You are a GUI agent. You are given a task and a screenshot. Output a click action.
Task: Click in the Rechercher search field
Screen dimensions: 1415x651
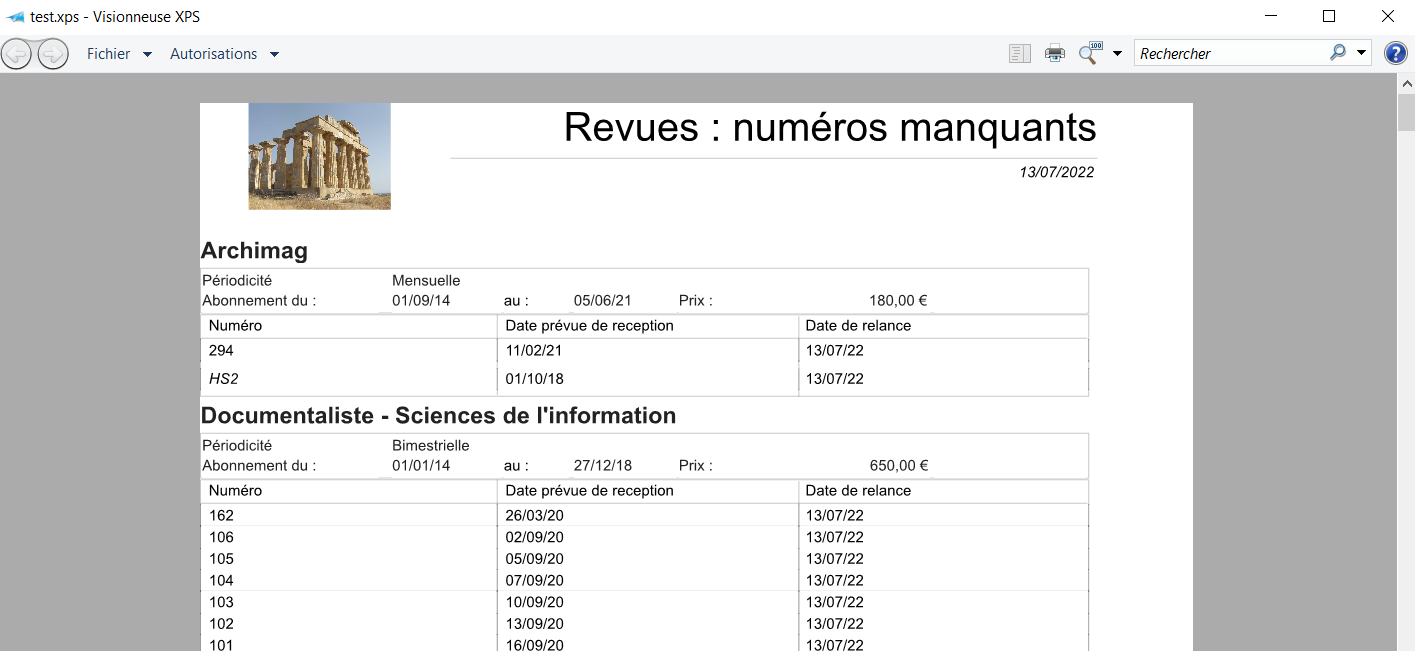tap(1230, 54)
